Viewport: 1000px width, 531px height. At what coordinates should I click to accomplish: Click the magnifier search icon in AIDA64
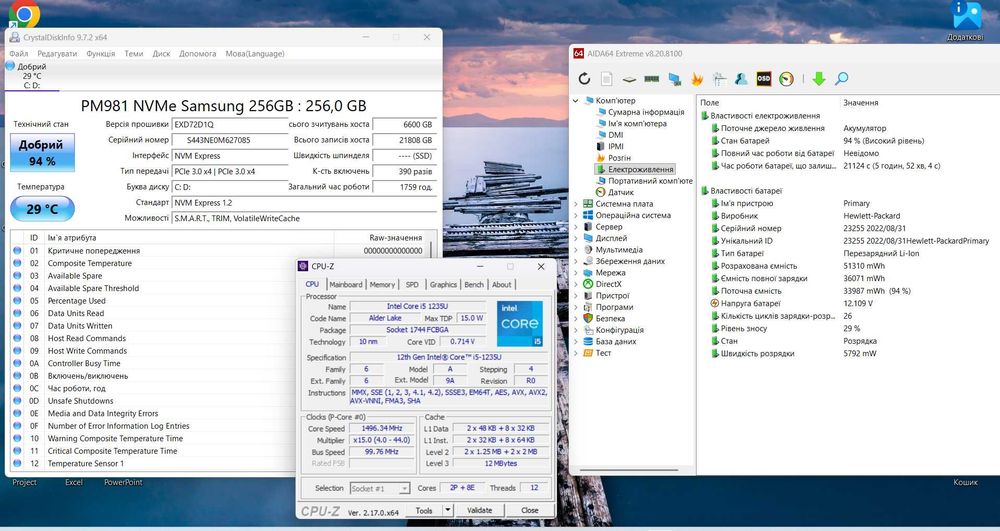842,78
